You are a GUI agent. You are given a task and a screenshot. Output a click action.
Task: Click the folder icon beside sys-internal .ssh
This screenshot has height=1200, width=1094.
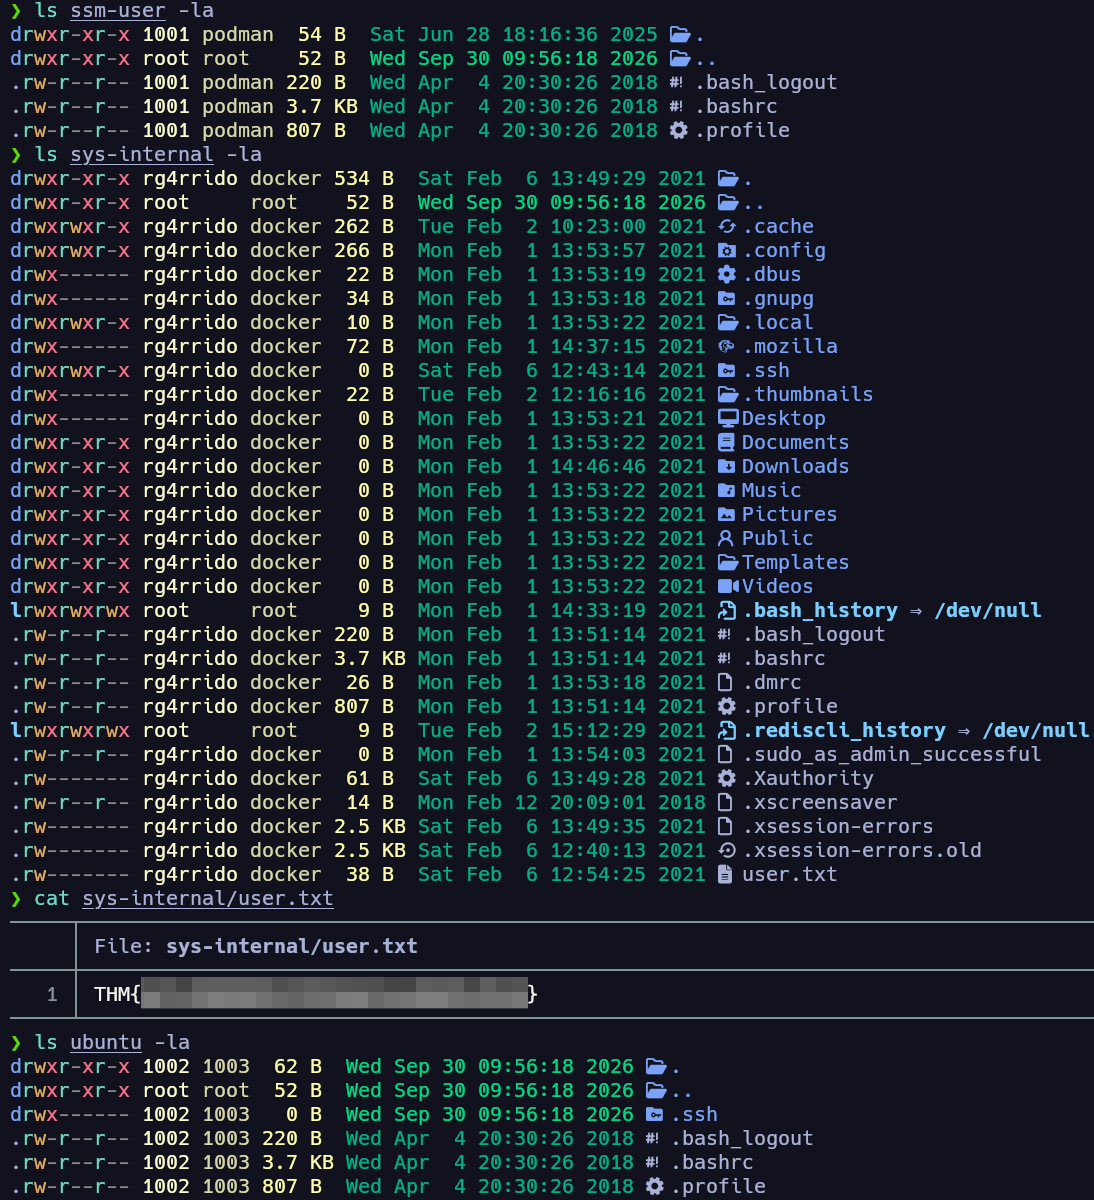(727, 371)
